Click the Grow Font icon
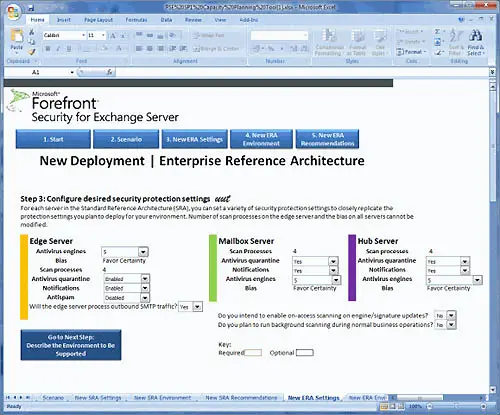The height and width of the screenshot is (415, 500). click(113, 35)
